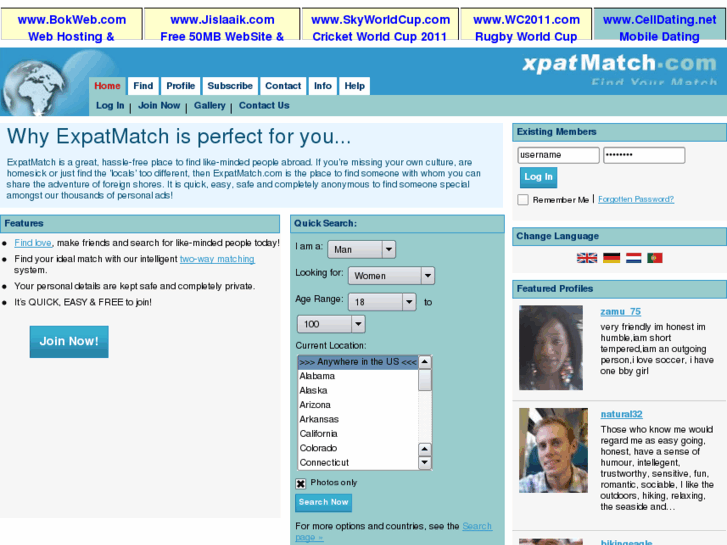Tick the Remember Me checkbox

pos(523,199)
